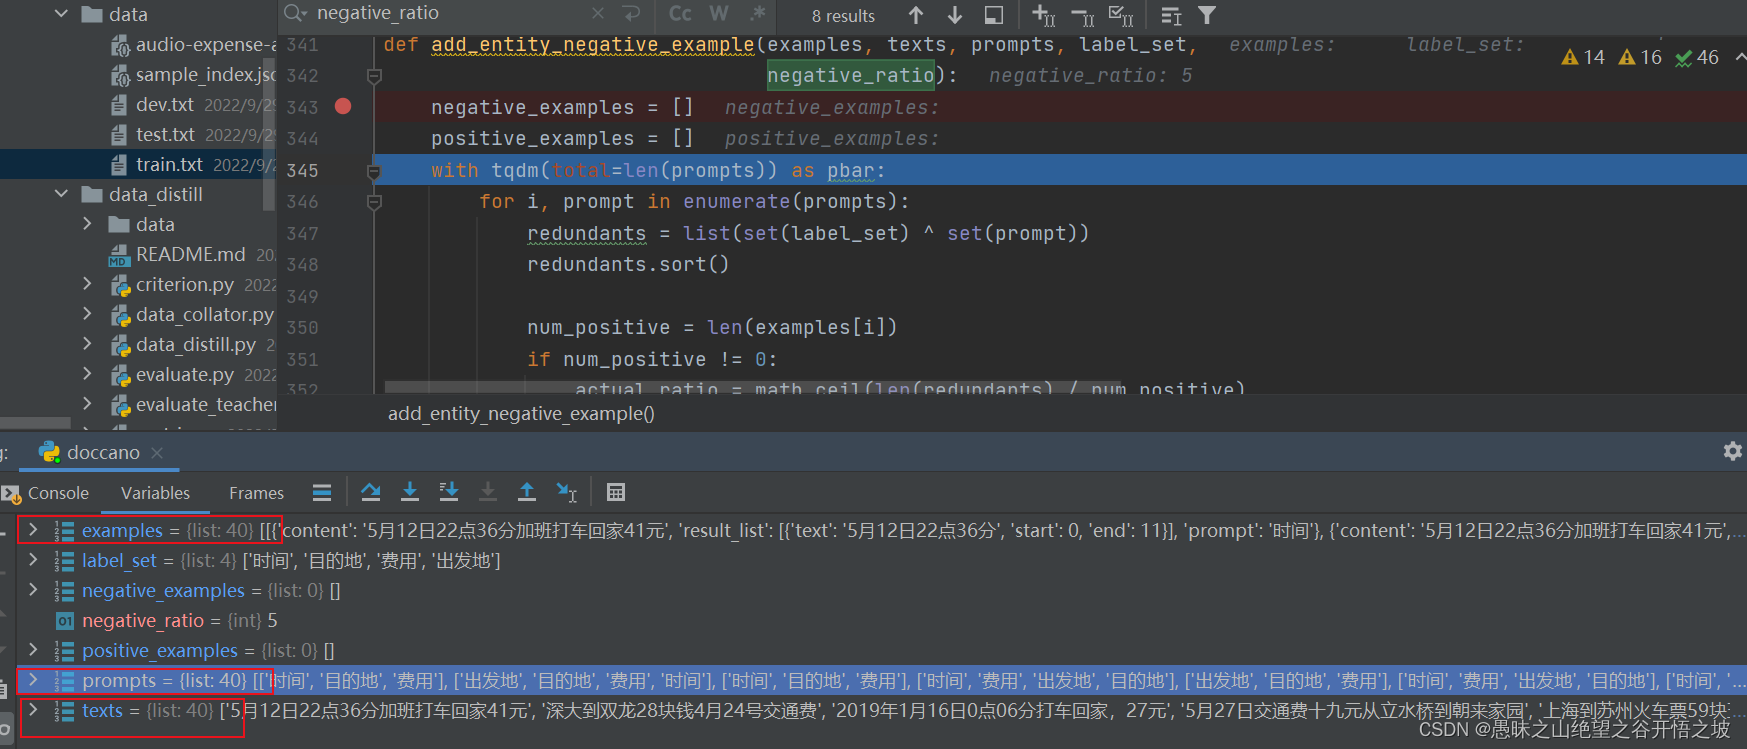
Task: Switch to the Variables tab
Action: (155, 493)
